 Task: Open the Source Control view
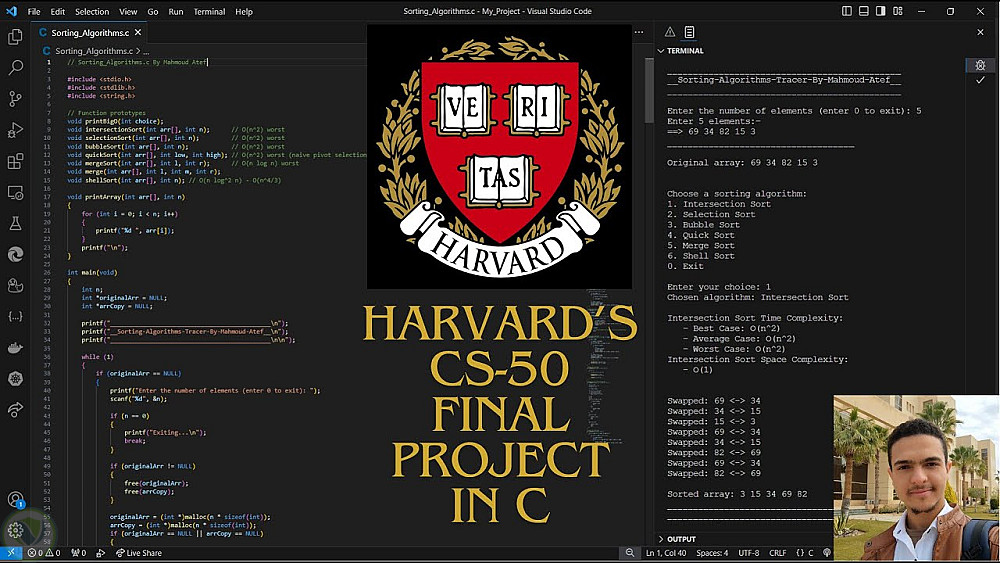[x=15, y=99]
